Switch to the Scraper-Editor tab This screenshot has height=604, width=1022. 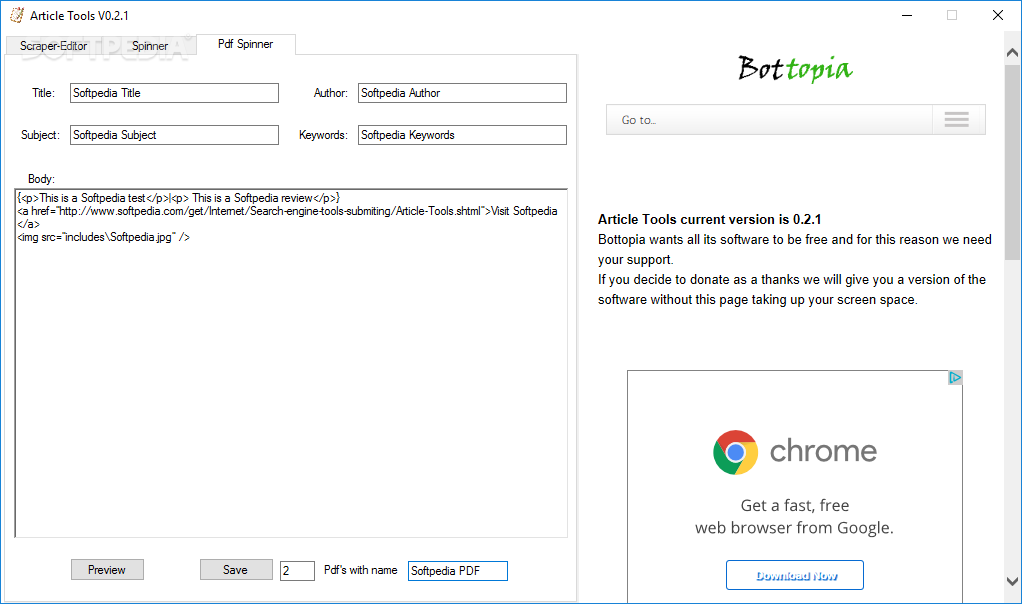53,46
